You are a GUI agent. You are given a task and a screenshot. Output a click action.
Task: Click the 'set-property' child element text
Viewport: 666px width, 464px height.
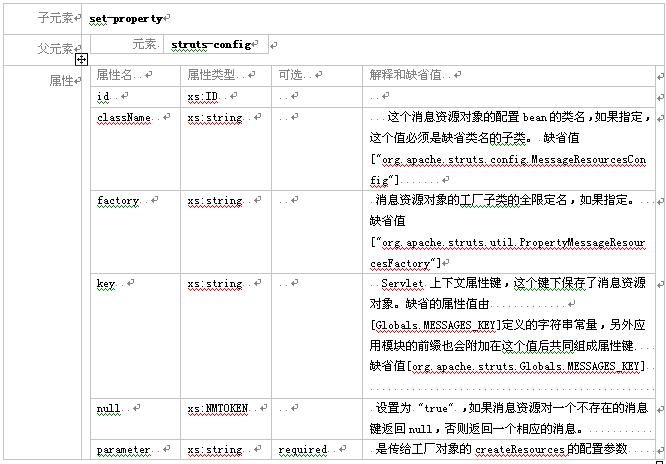(x=126, y=19)
